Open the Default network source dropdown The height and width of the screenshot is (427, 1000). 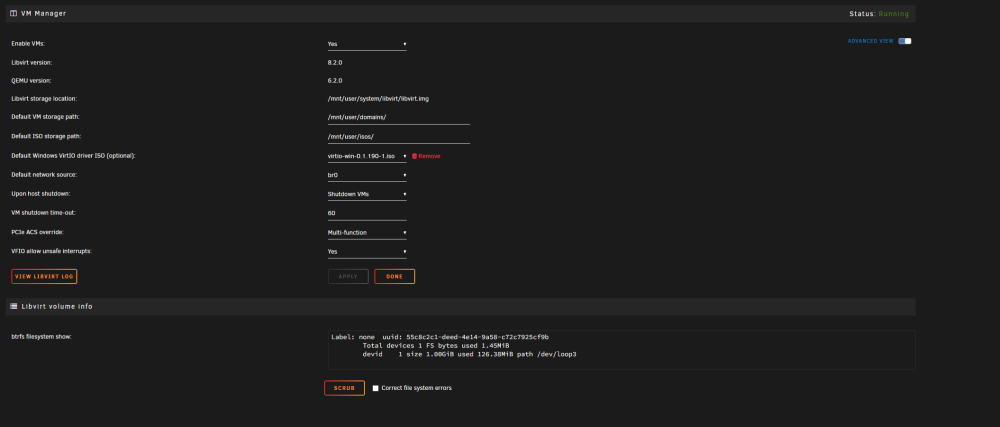click(367, 175)
